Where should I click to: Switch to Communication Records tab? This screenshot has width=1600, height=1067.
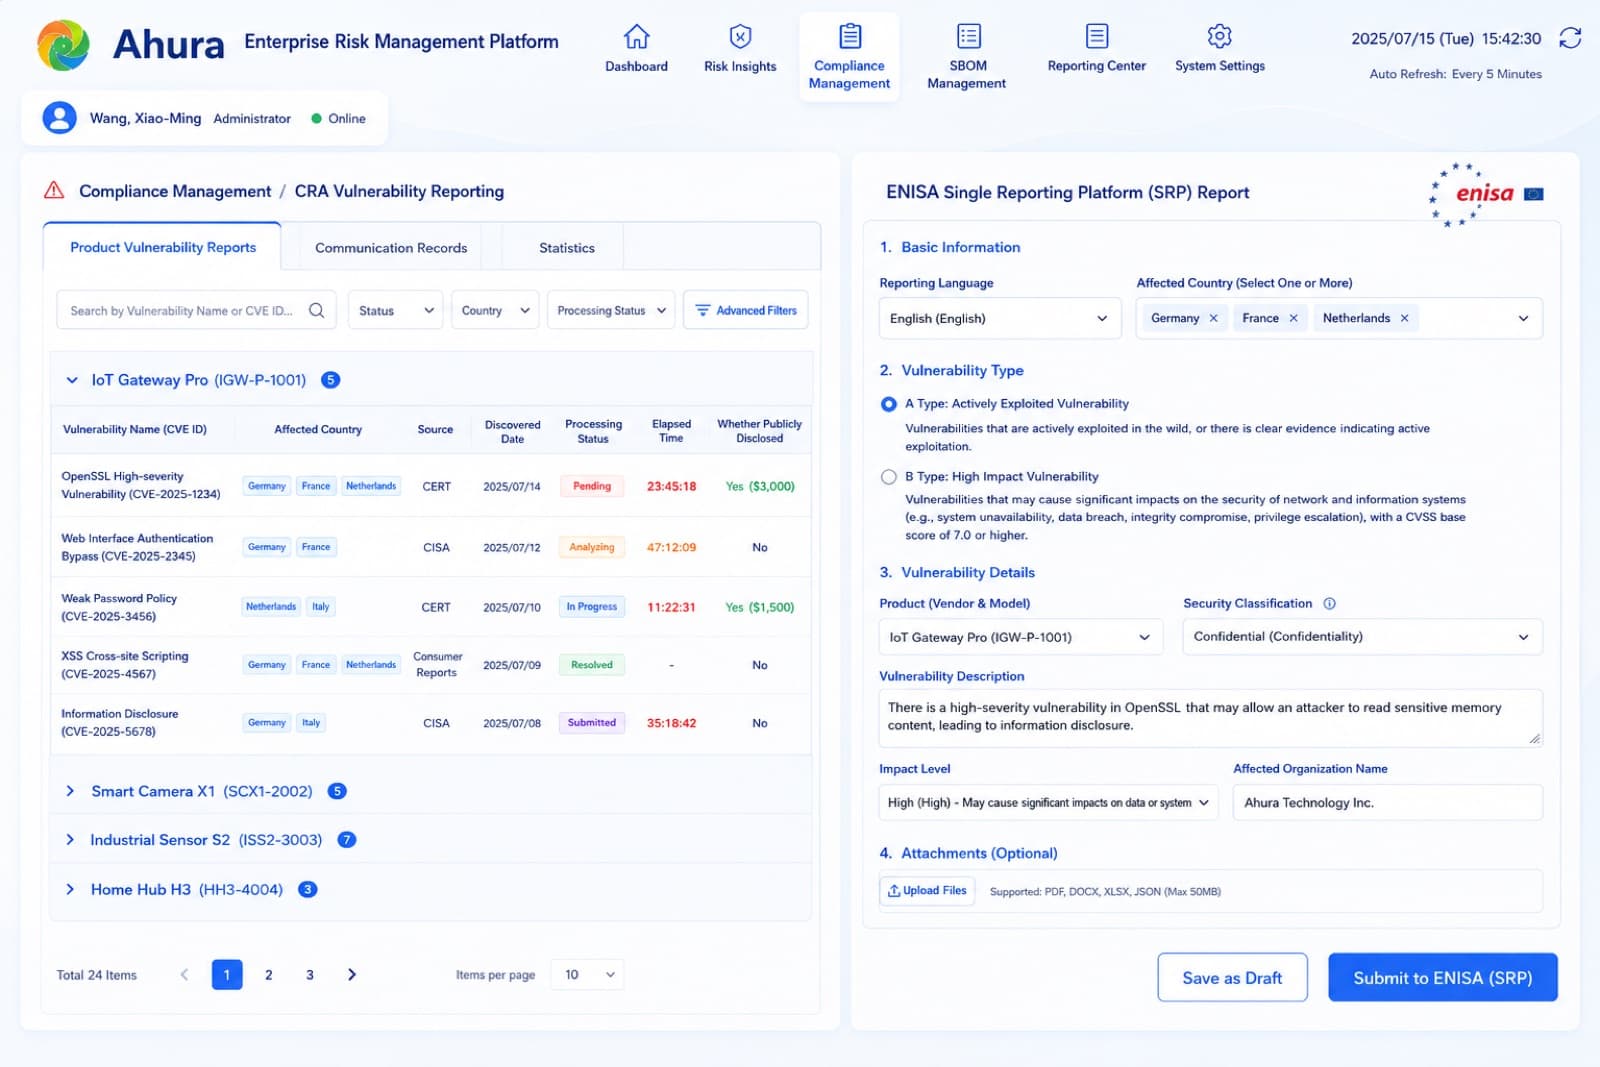point(391,248)
